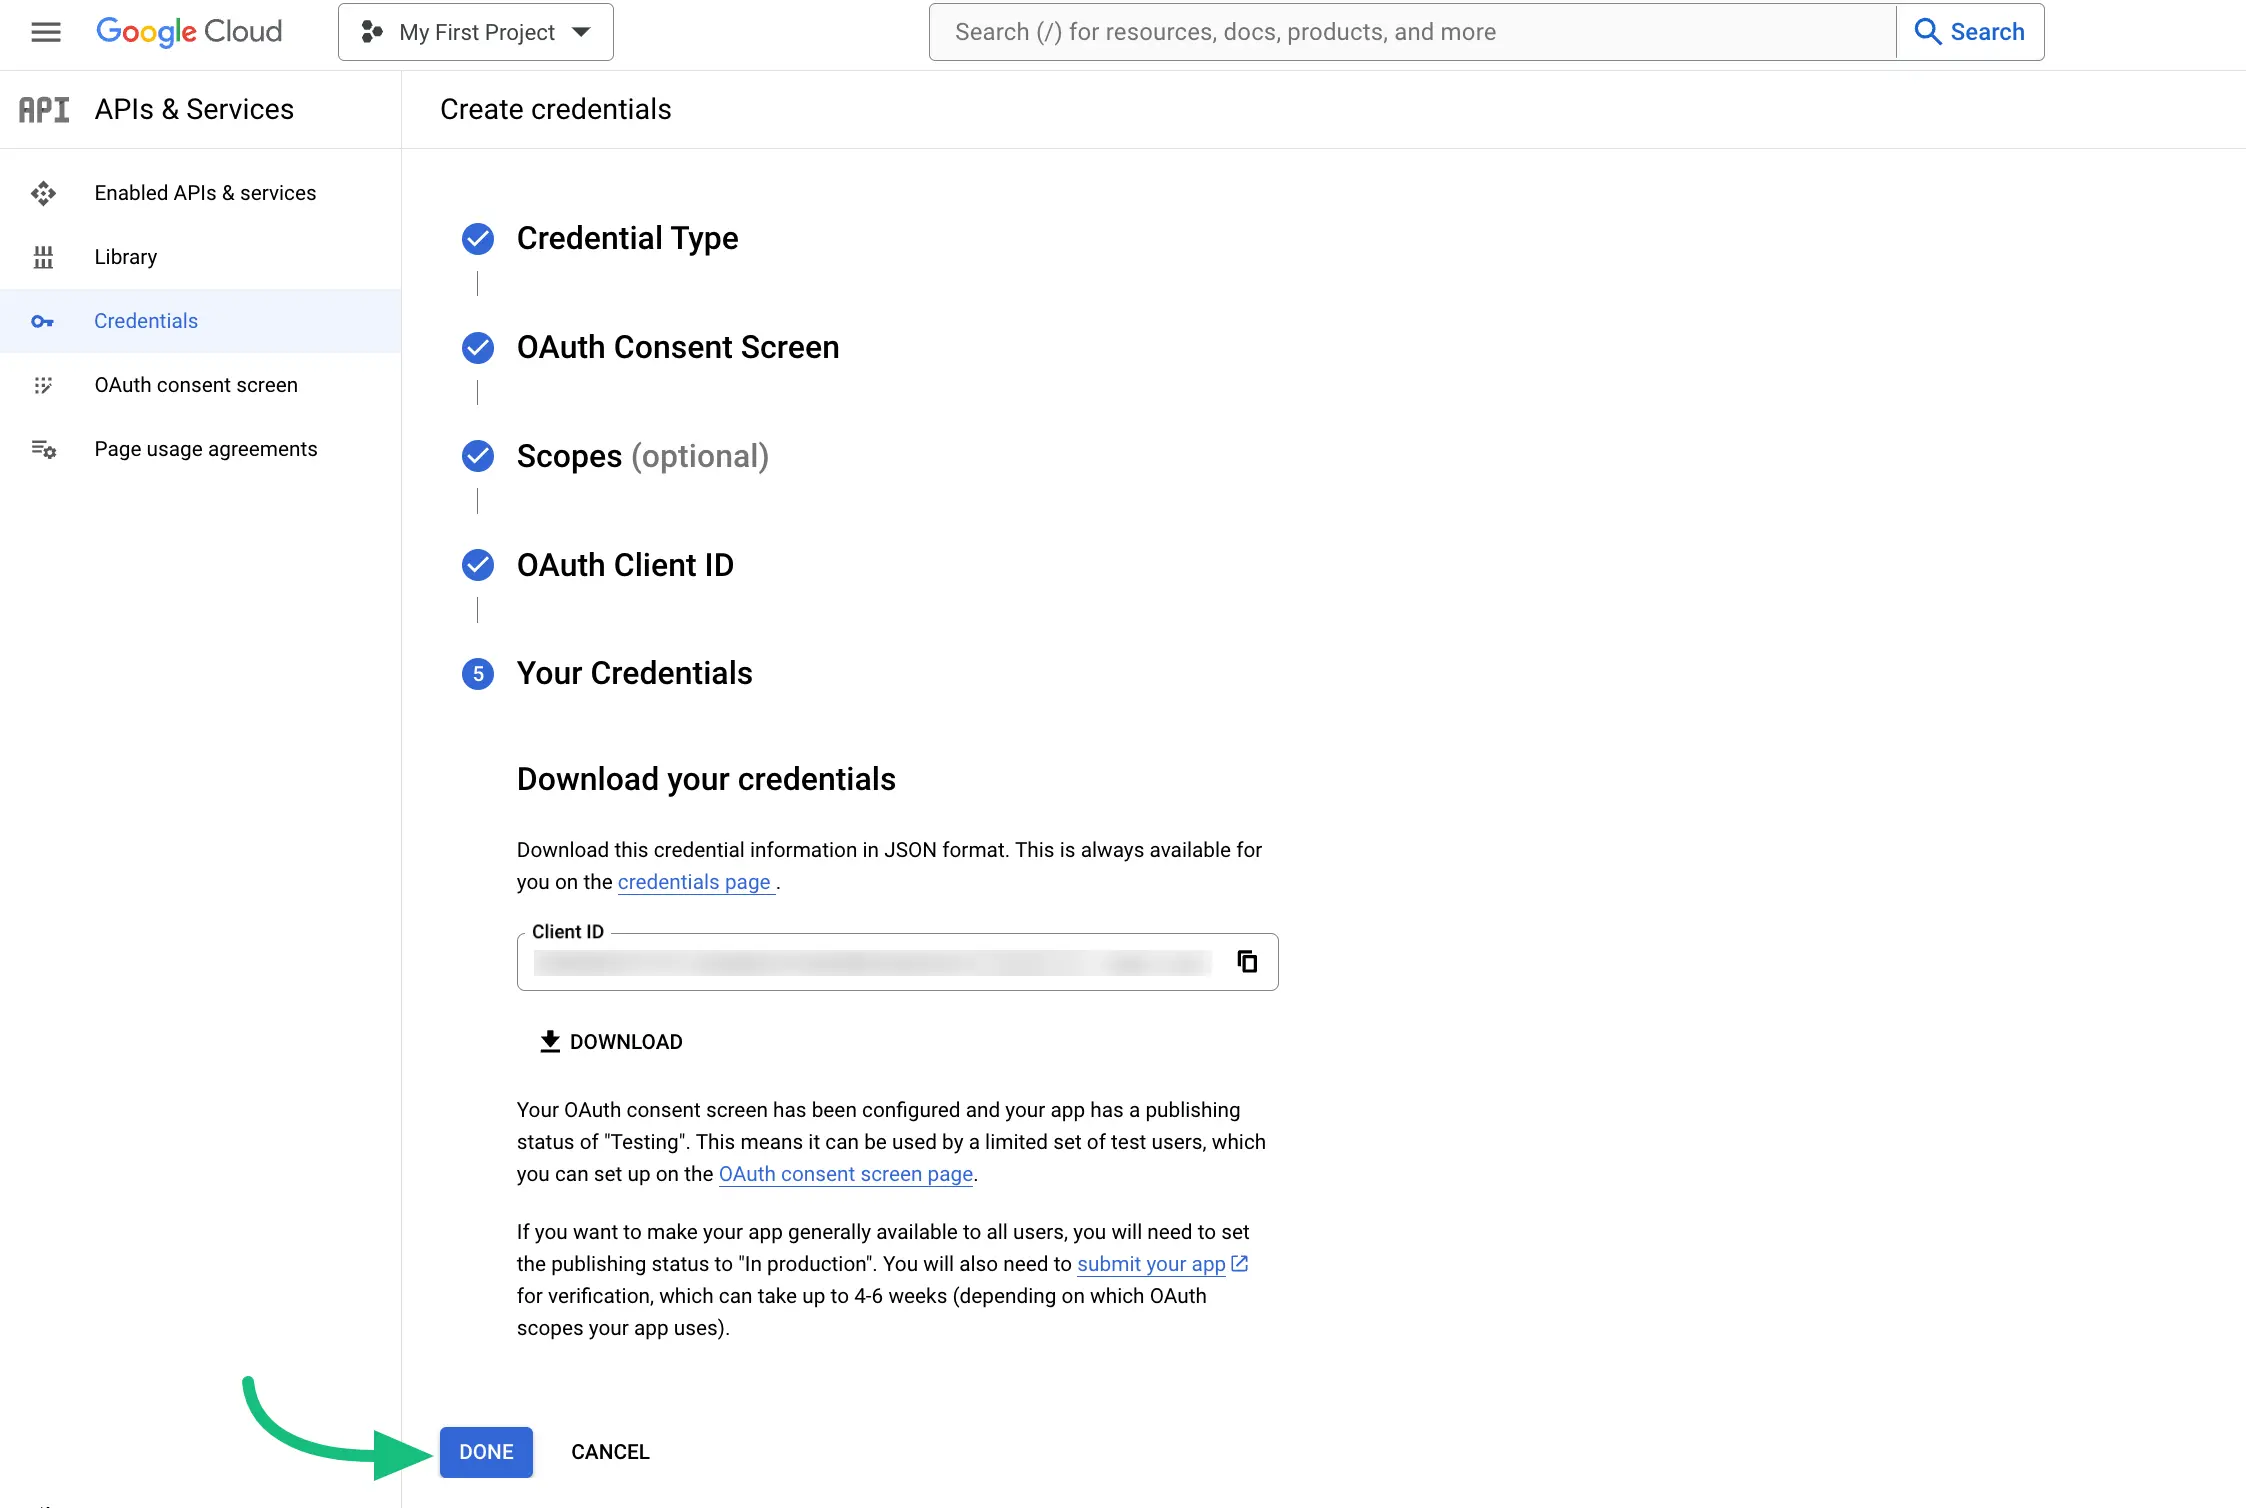Click the copy Client ID icon
The image size is (2246, 1508).
click(1245, 961)
